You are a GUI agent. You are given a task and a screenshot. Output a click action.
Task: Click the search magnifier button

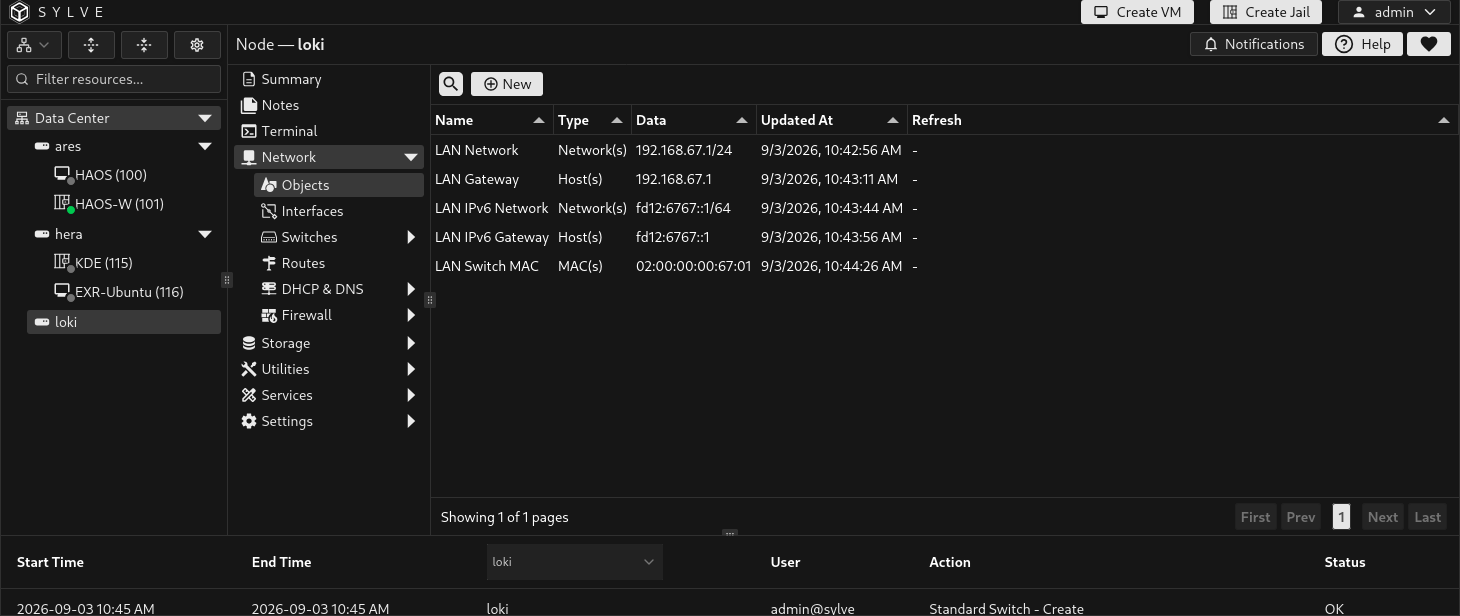[x=451, y=84]
